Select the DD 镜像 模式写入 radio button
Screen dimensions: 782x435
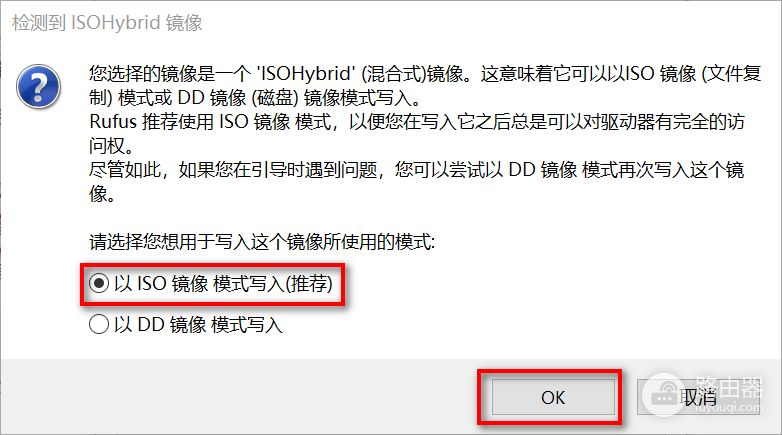[x=99, y=324]
